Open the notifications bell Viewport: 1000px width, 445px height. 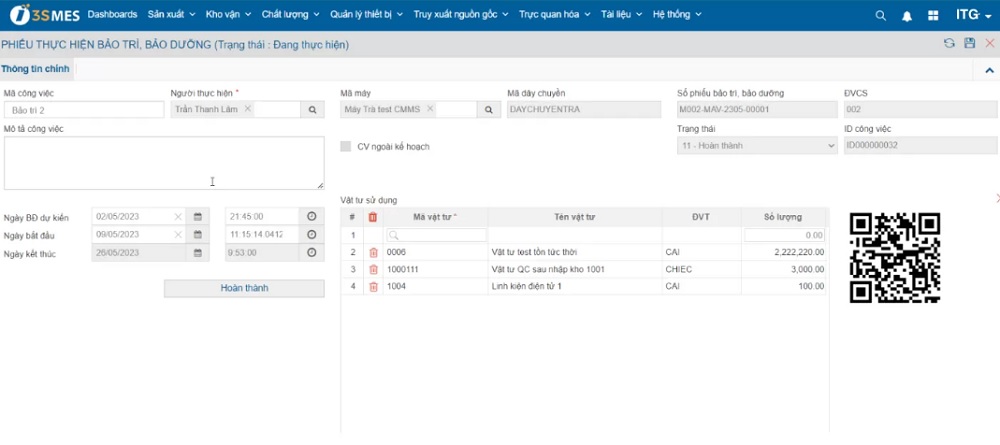[907, 15]
